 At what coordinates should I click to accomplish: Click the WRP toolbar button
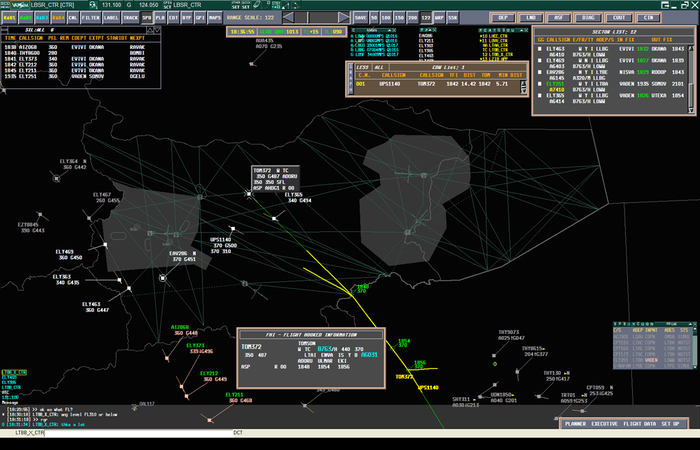(x=439, y=18)
